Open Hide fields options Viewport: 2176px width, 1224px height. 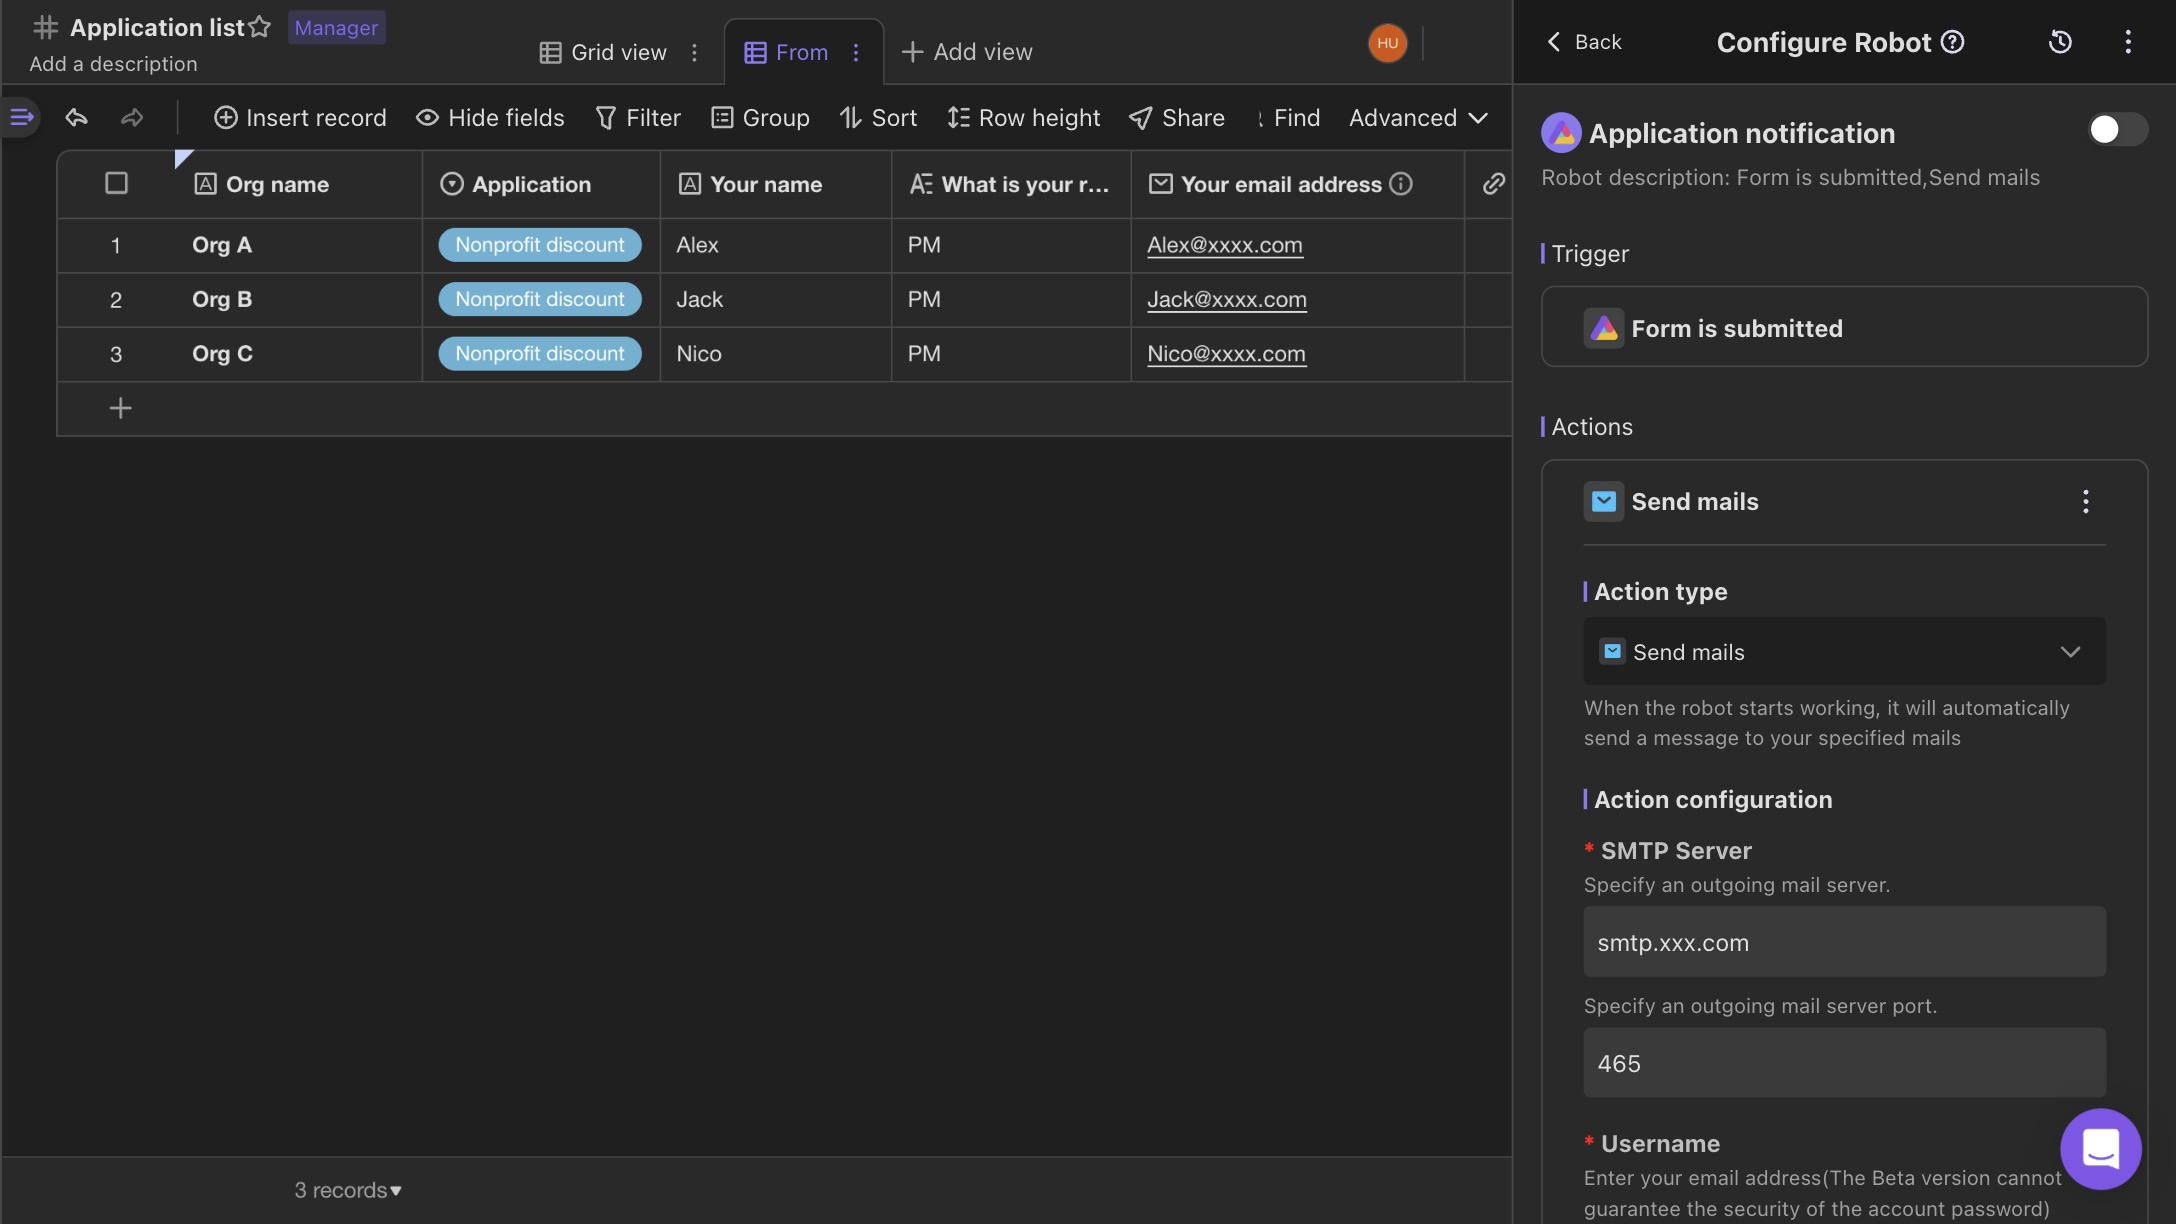point(490,118)
